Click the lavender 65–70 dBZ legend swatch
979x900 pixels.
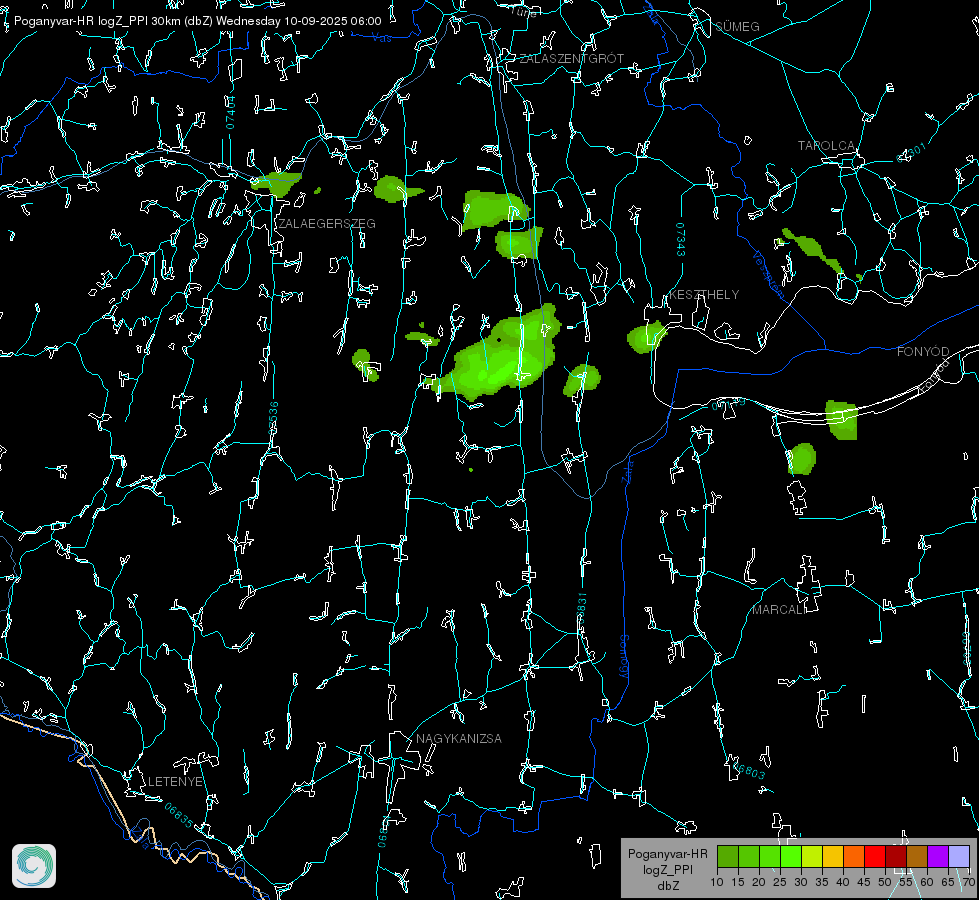[958, 857]
